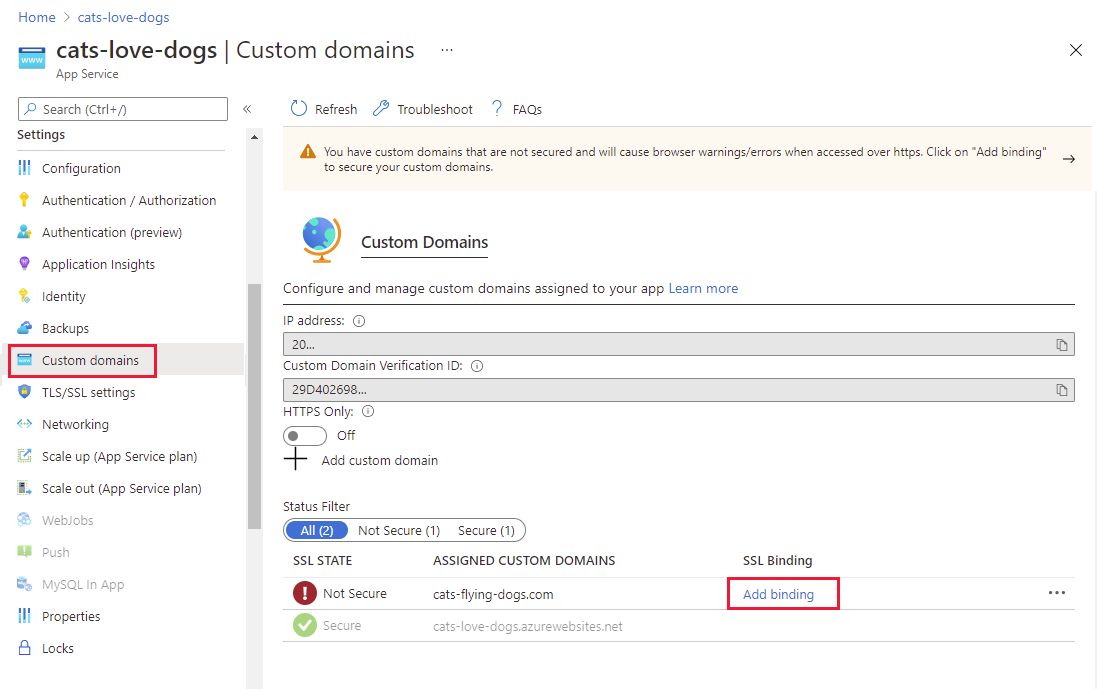
Task: Show info for IP address
Action: click(359, 321)
